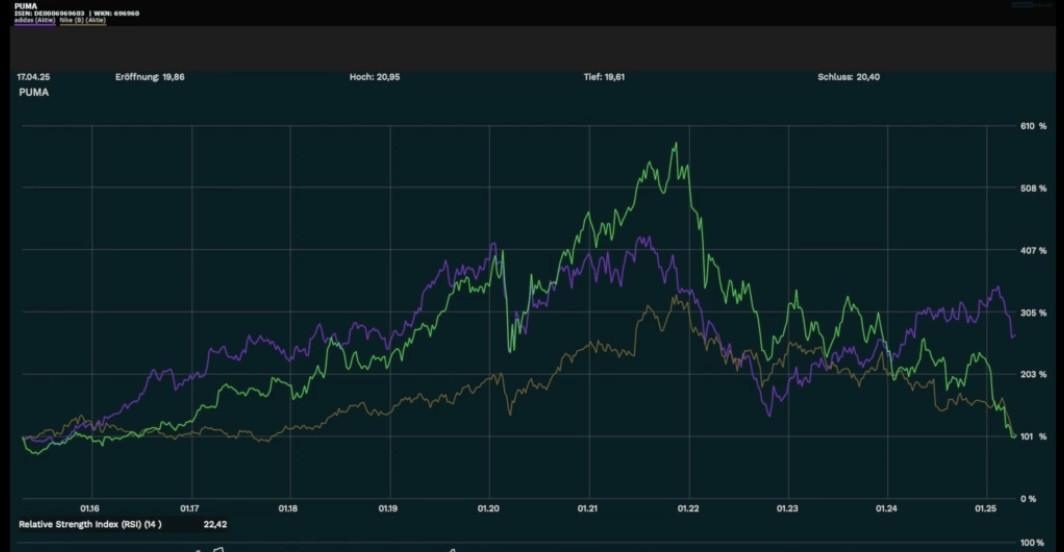The width and height of the screenshot is (1064, 552).
Task: Click the purple adidas line trough near 01.23
Action: 769,414
